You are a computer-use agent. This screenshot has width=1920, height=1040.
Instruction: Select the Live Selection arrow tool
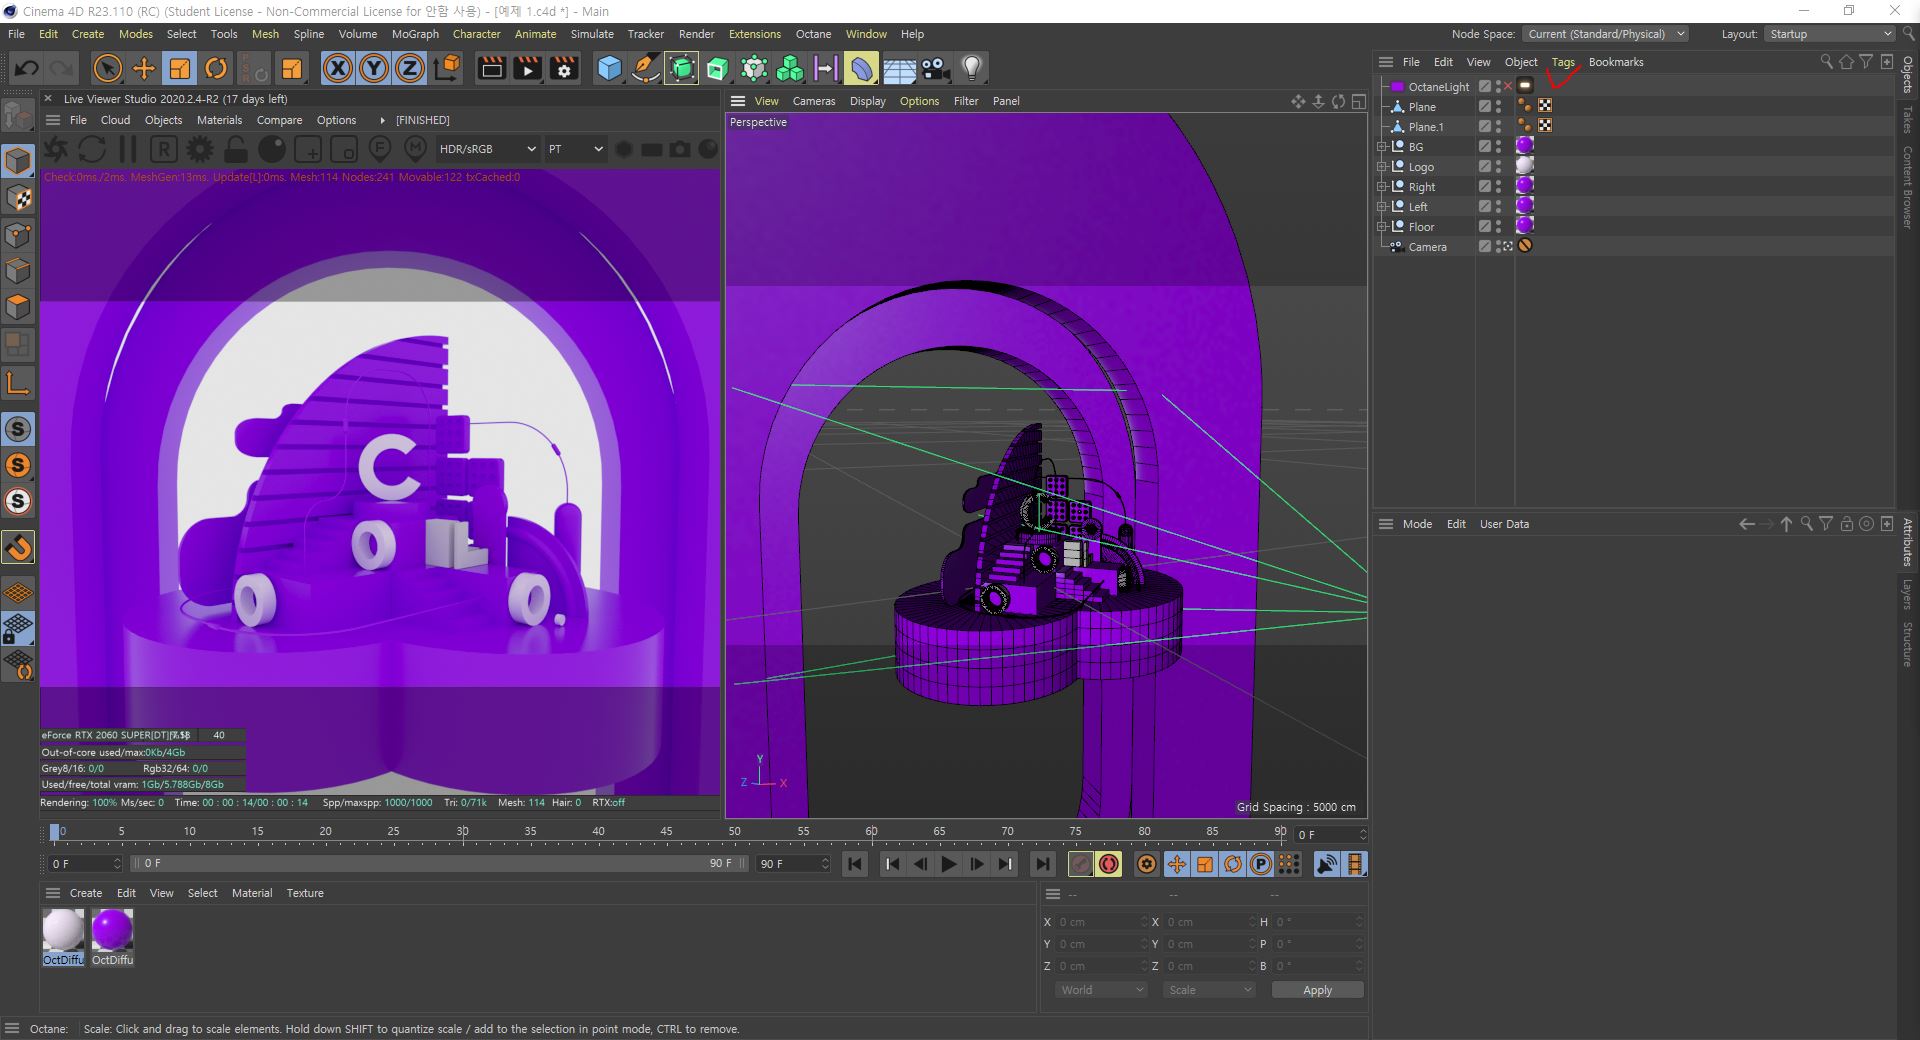point(107,68)
